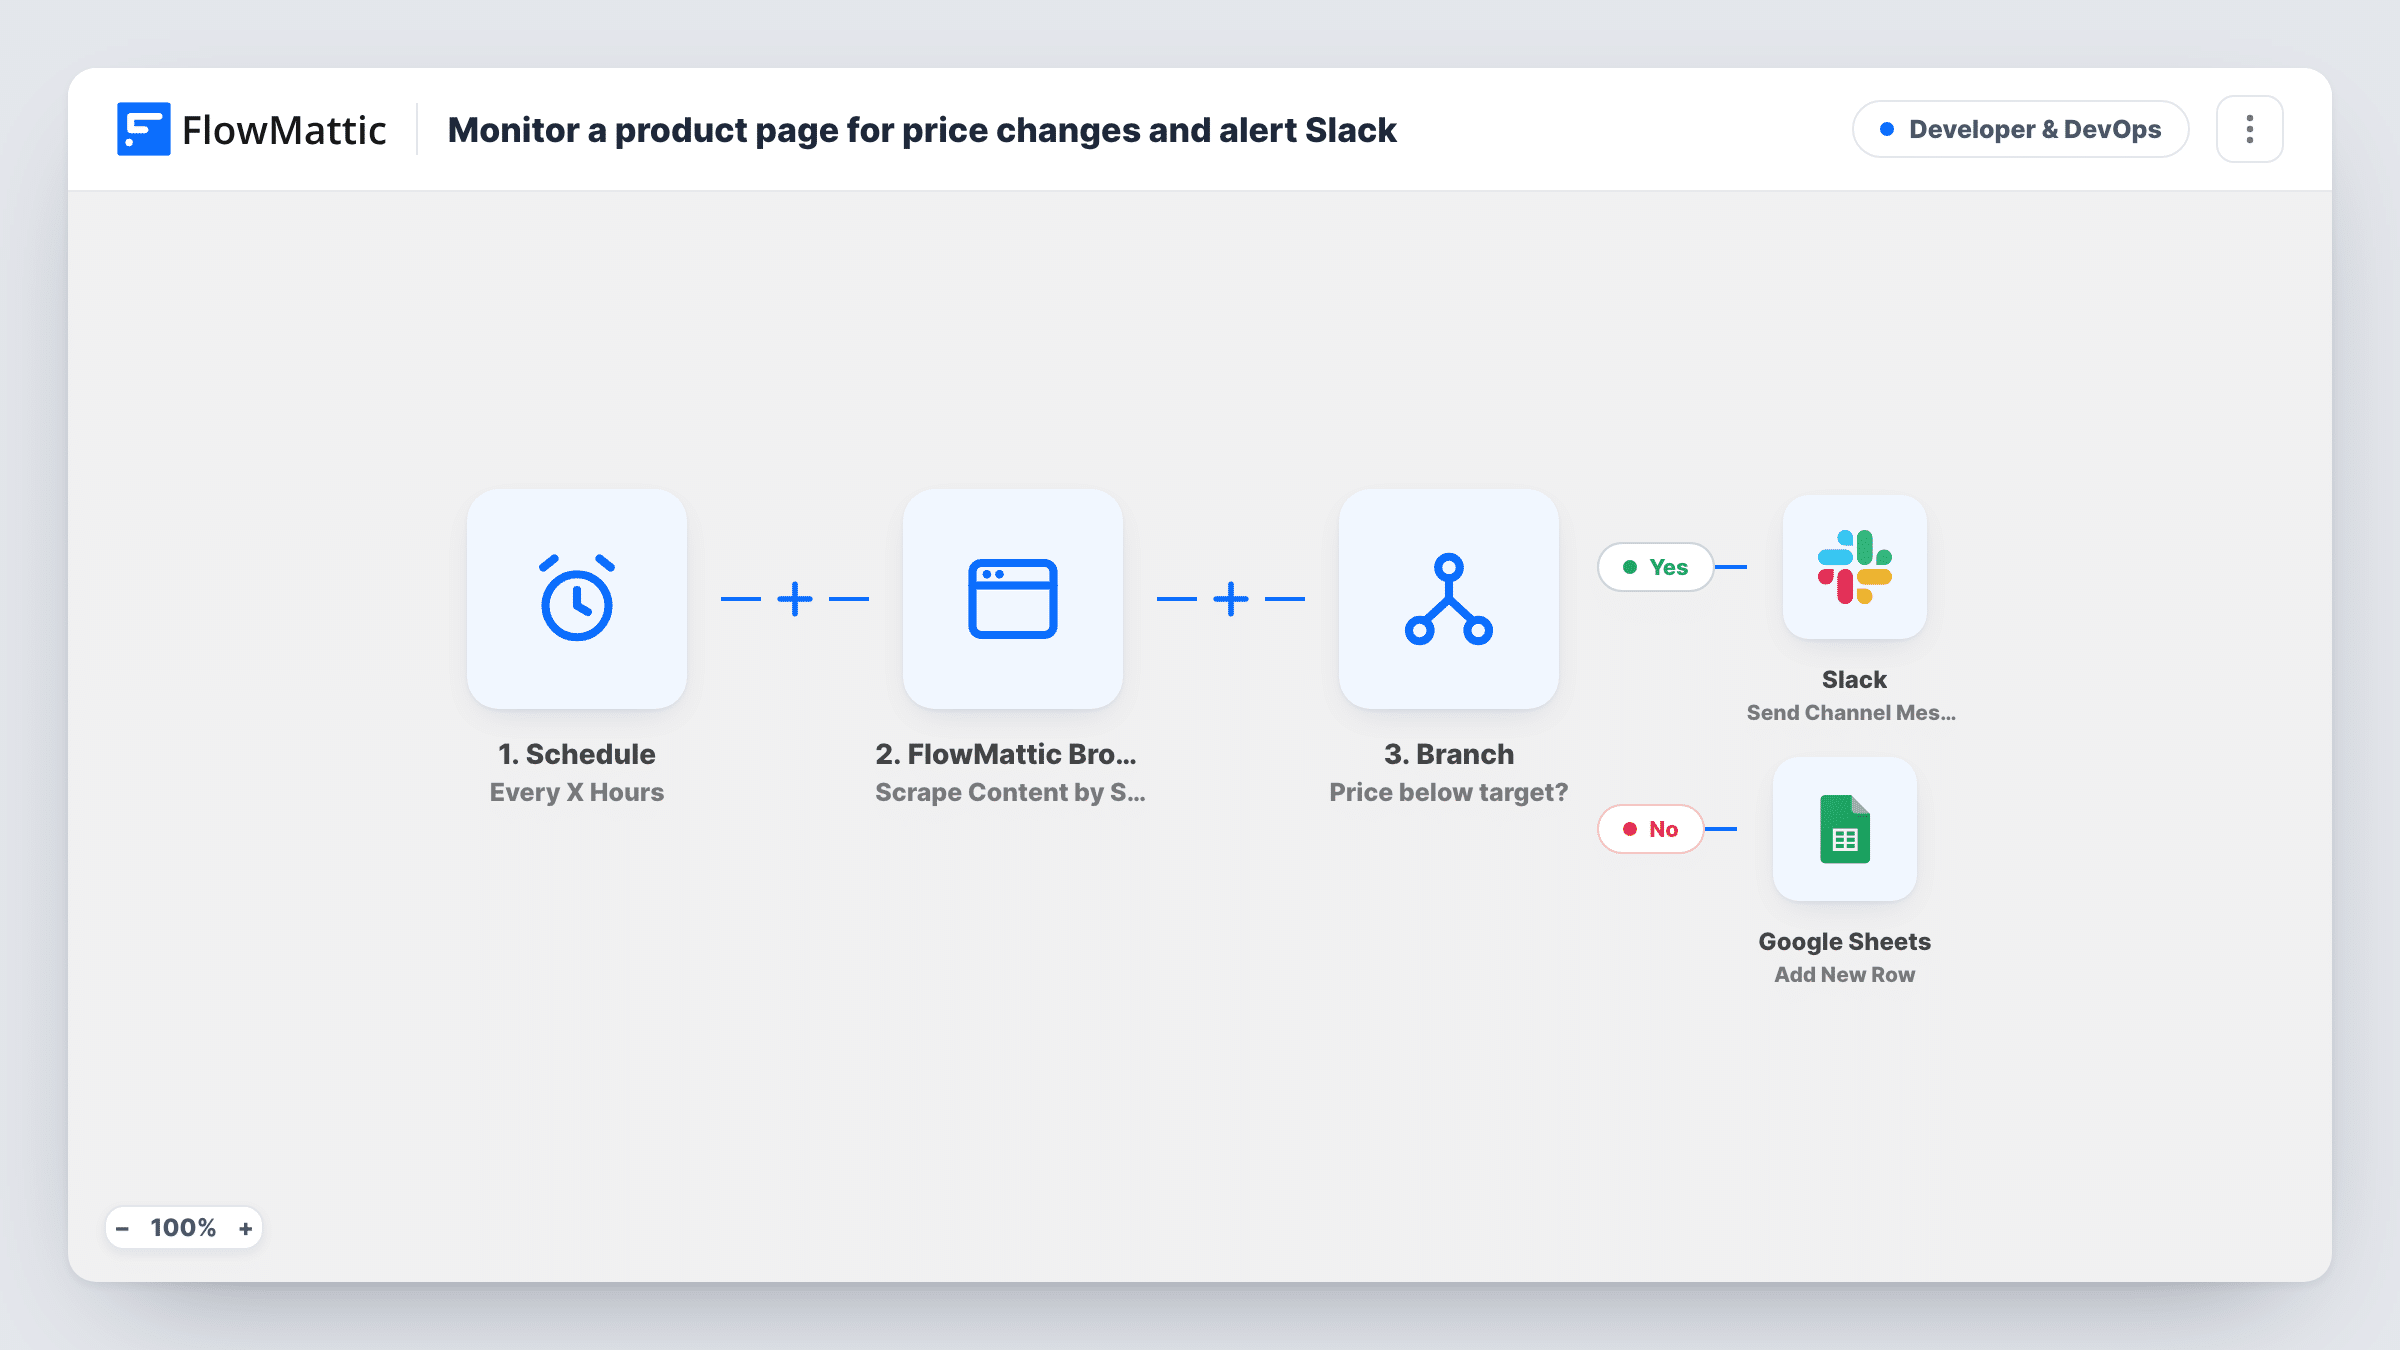
Task: Open the Schedule alarm clock step
Action: [x=577, y=599]
